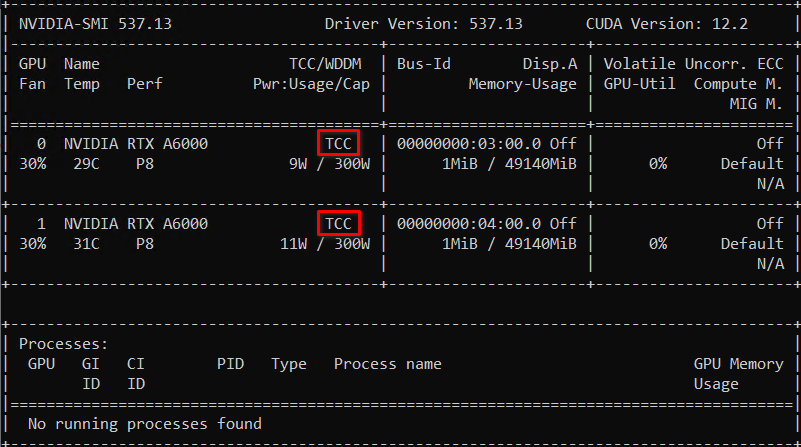Click the TCC value for GPU 0

[338, 144]
